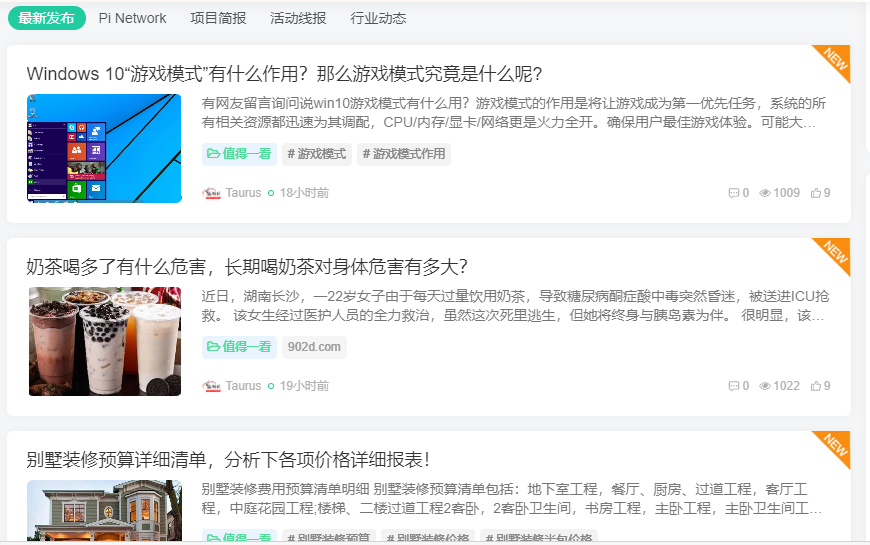Screen dimensions: 870x545
Task: Click the comment icon on milk tea article
Action: (x=734, y=386)
